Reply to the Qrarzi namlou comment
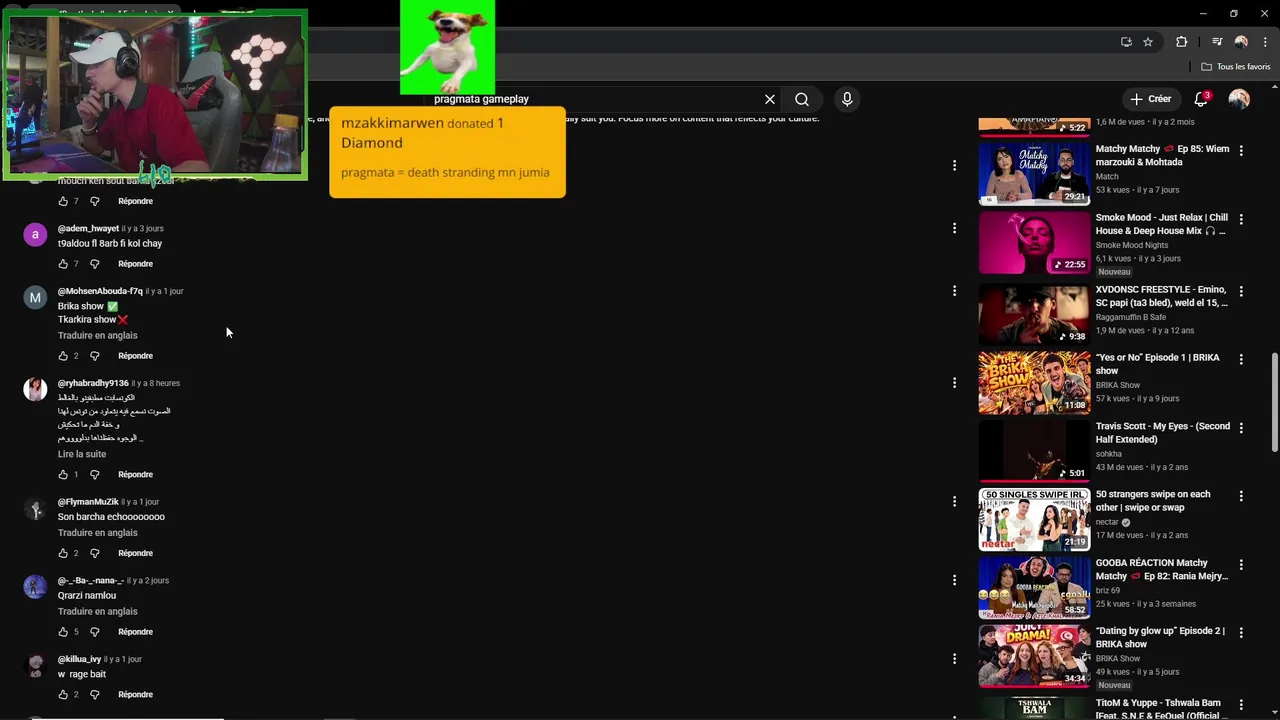Screen dimensions: 1280x720 point(135,632)
